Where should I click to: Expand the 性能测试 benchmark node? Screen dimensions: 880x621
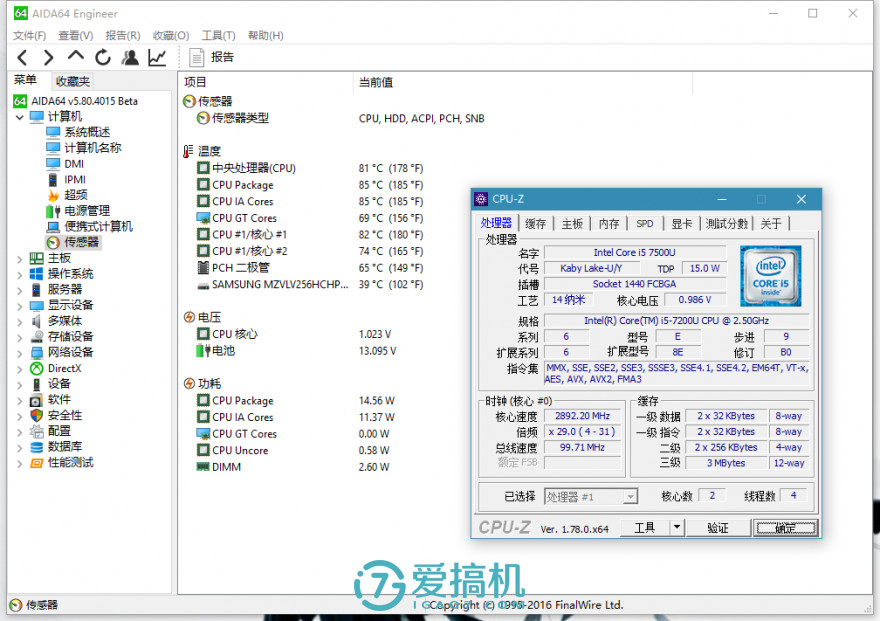pos(20,463)
